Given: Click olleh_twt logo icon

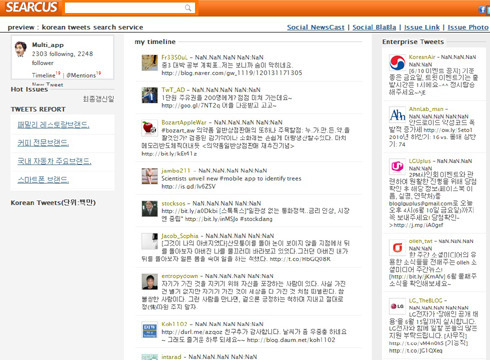Looking at the screenshot, I should point(397,247).
